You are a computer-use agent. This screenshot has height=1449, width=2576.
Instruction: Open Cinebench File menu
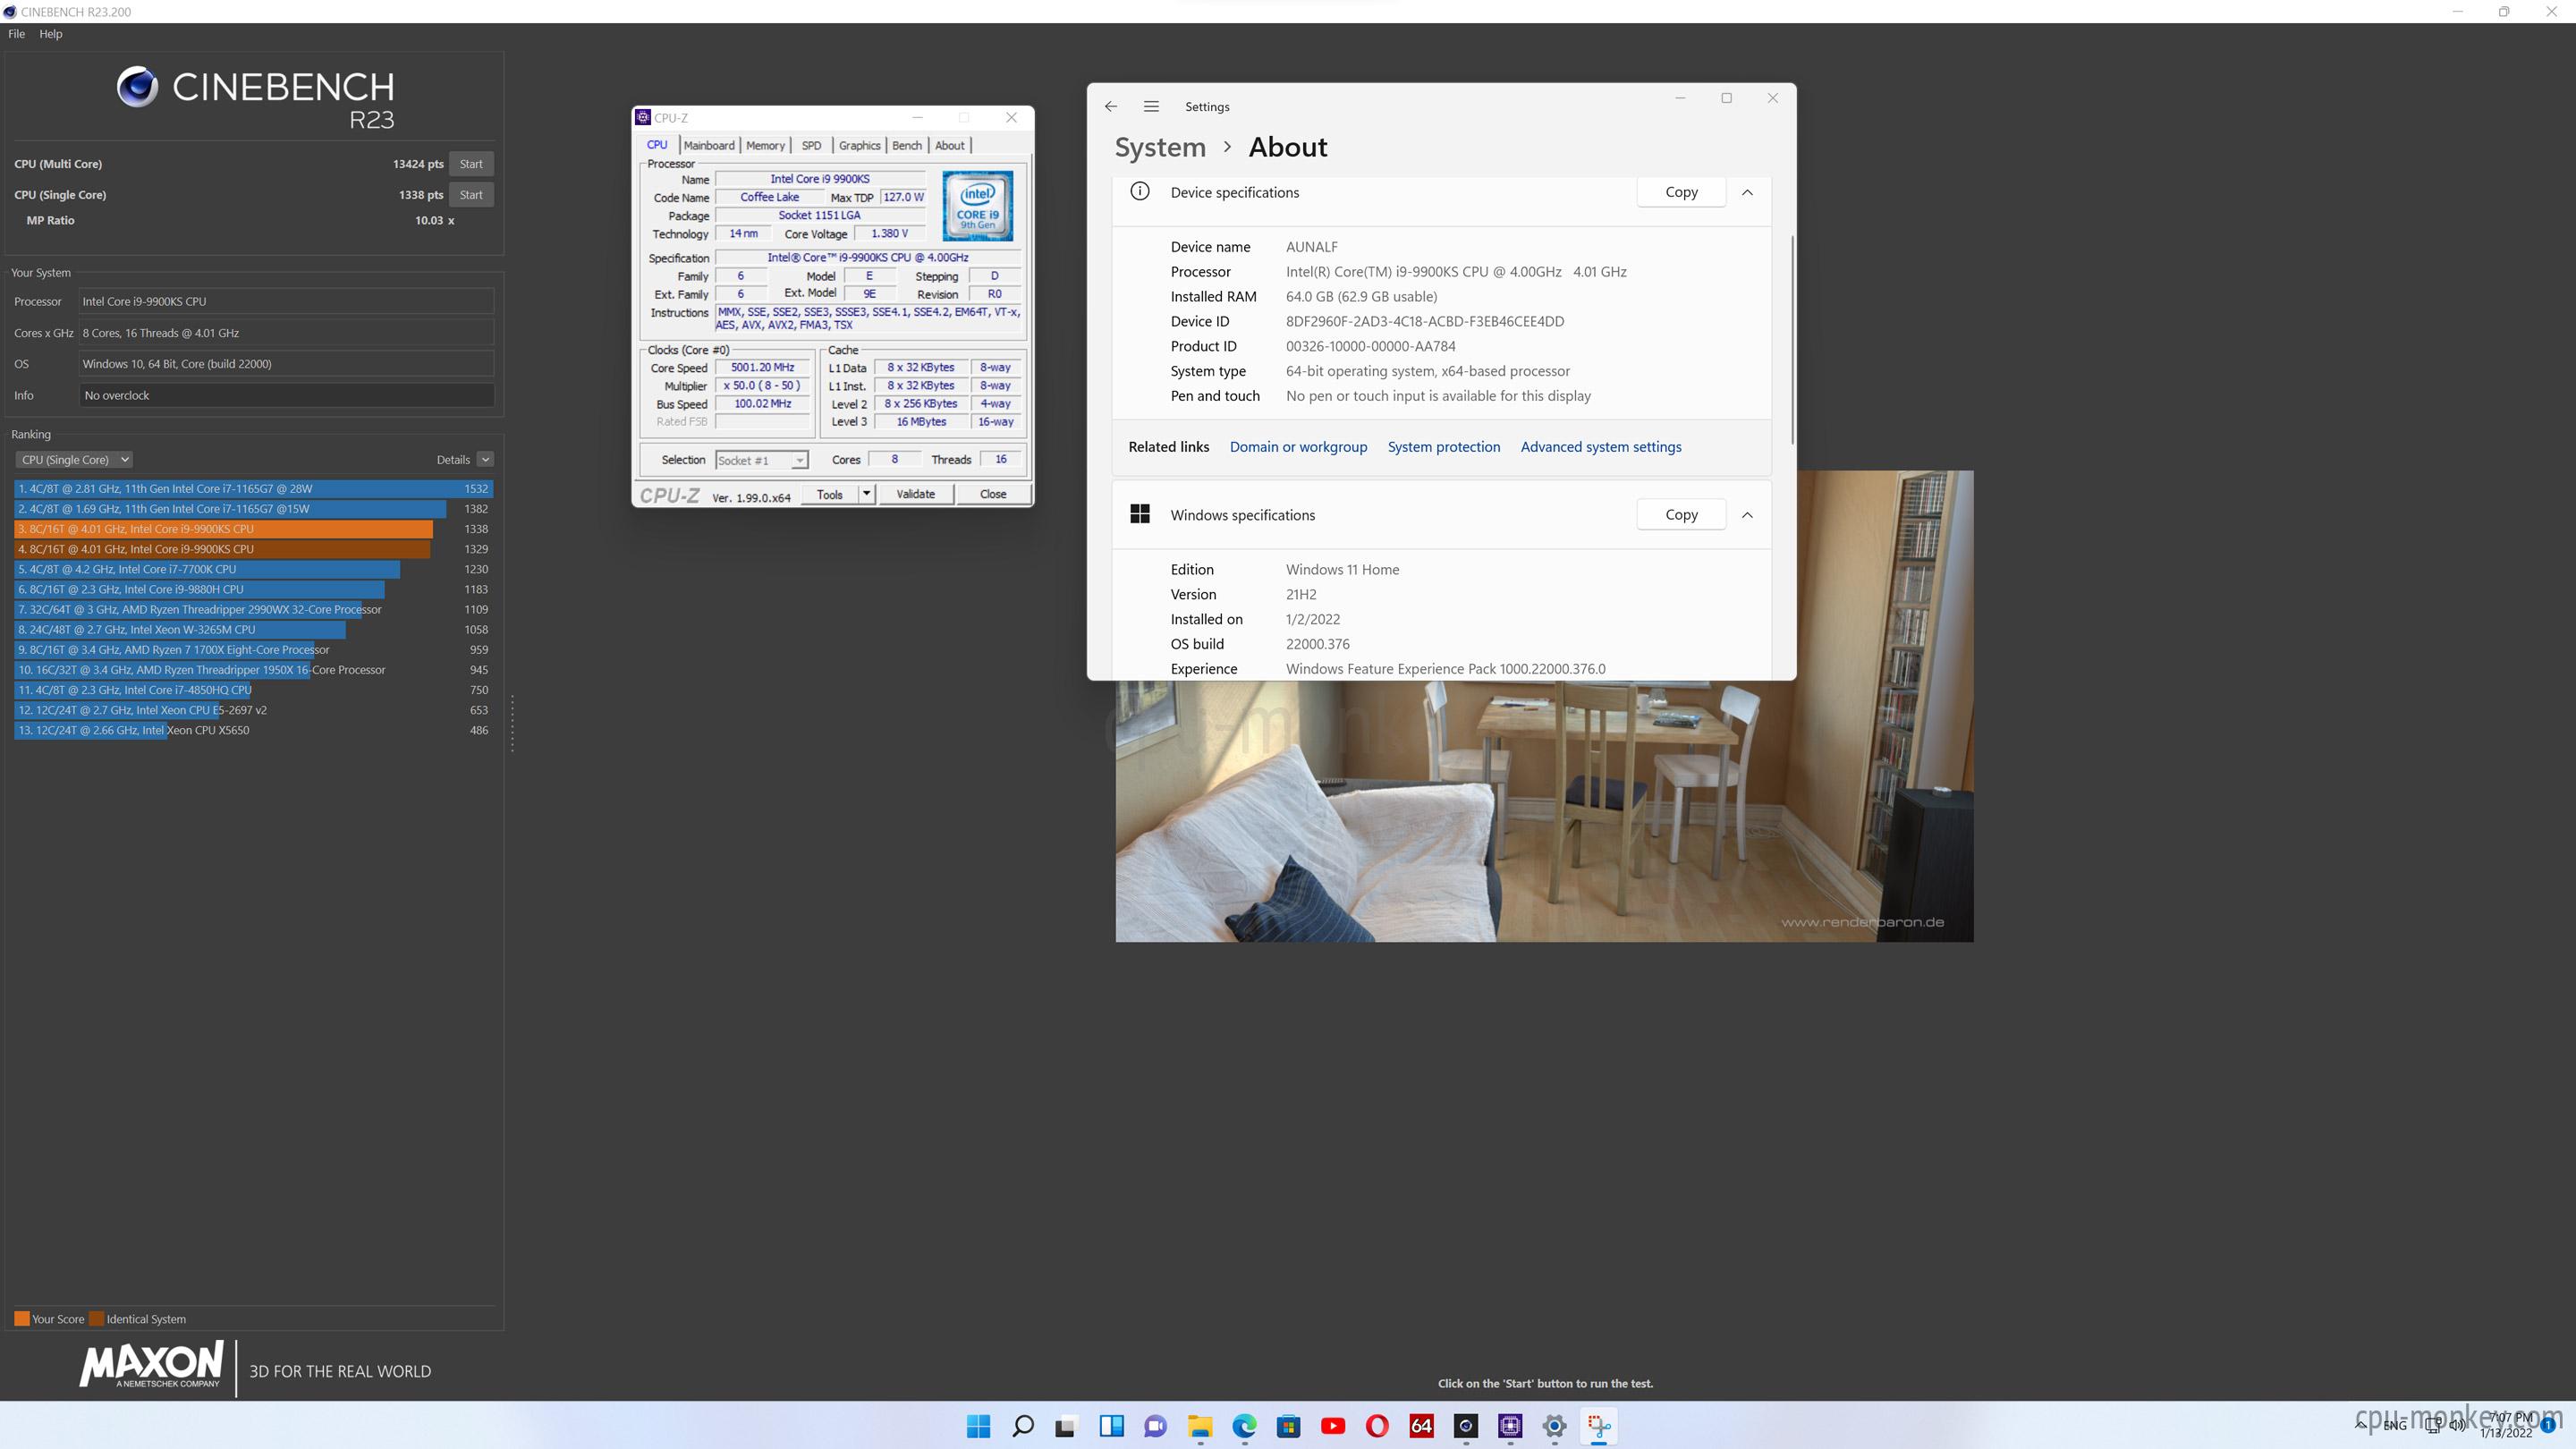16,34
